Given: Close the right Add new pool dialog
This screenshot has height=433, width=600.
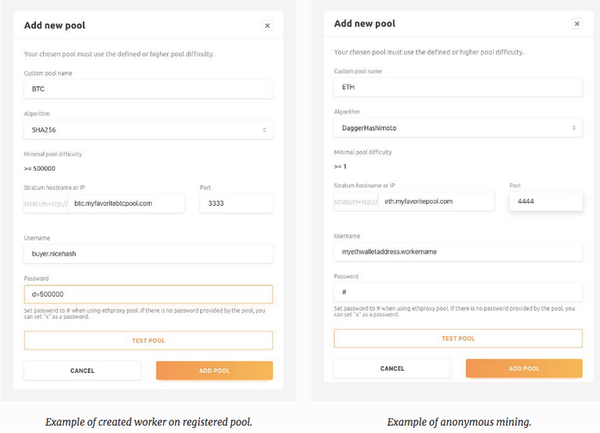Looking at the screenshot, I should [x=577, y=23].
